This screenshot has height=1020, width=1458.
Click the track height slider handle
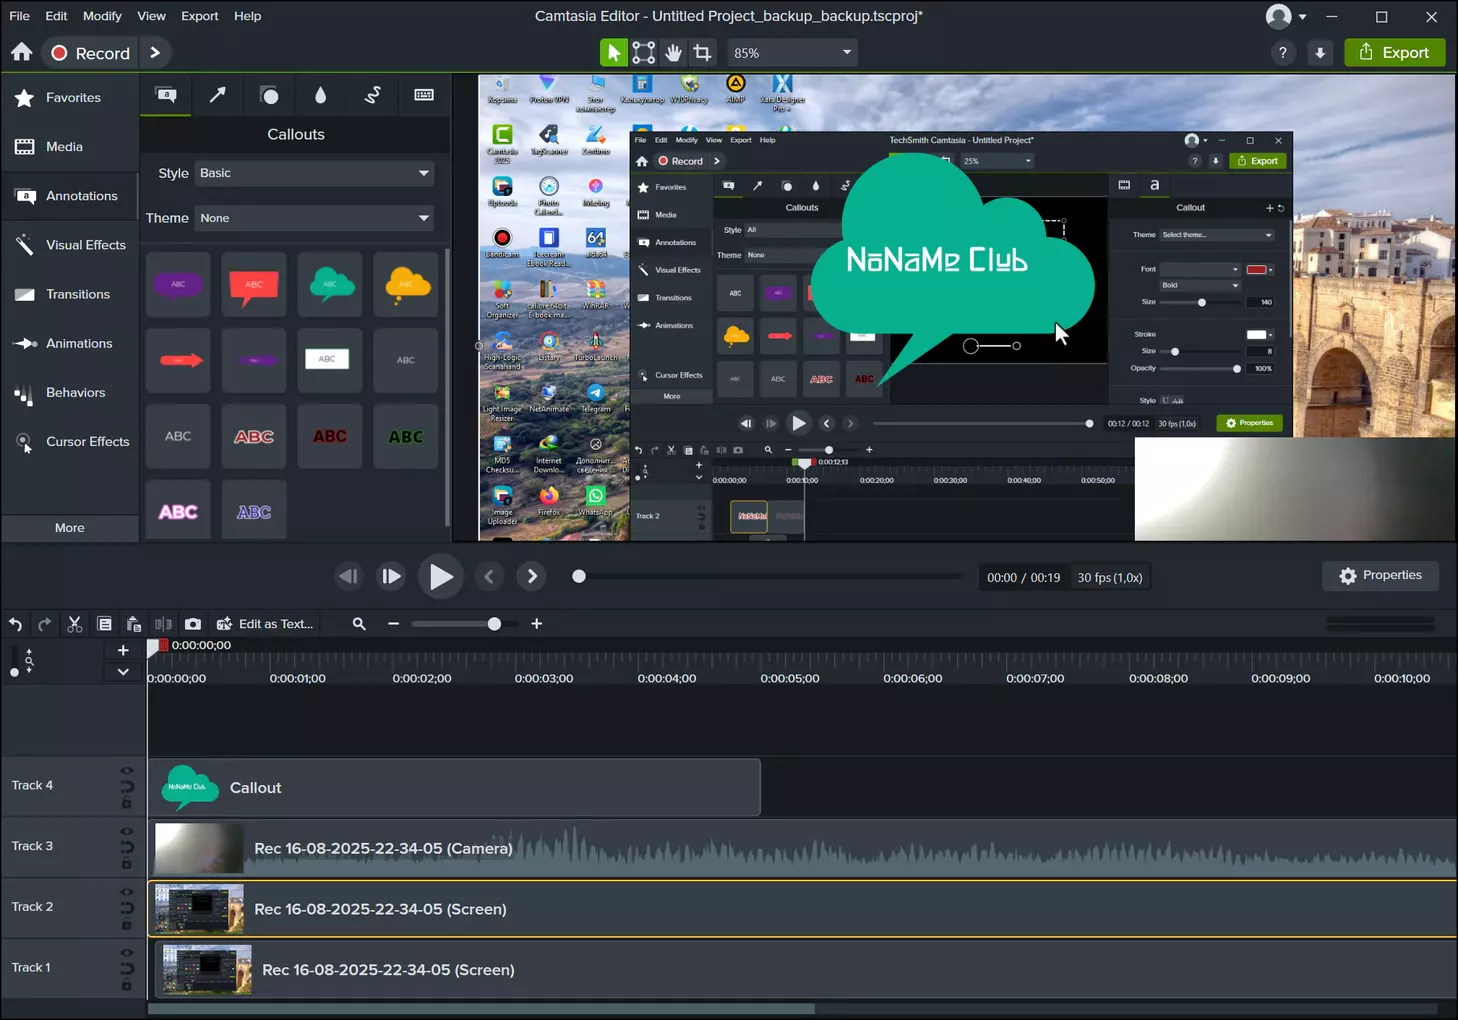[14, 673]
